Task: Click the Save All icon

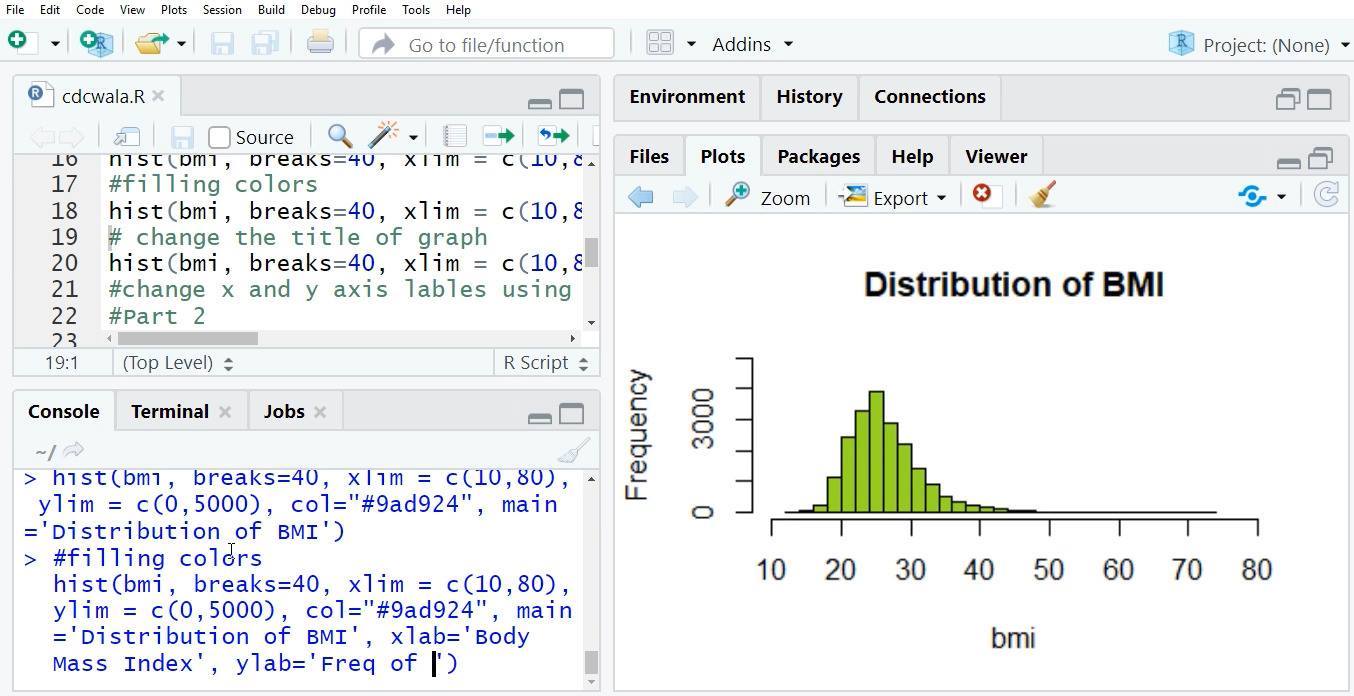Action: pyautogui.click(x=265, y=43)
